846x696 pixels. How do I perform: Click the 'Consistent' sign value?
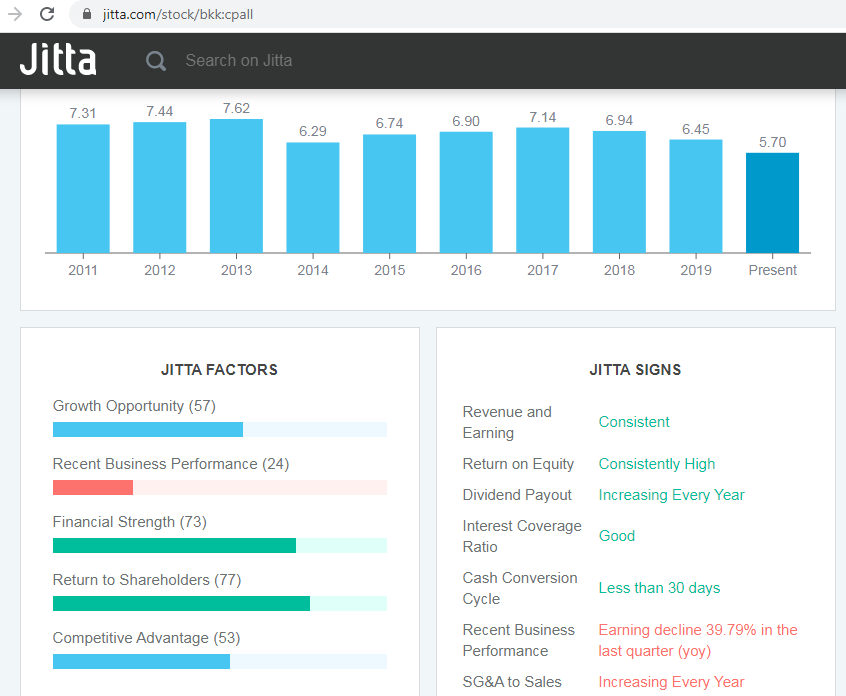(x=634, y=422)
